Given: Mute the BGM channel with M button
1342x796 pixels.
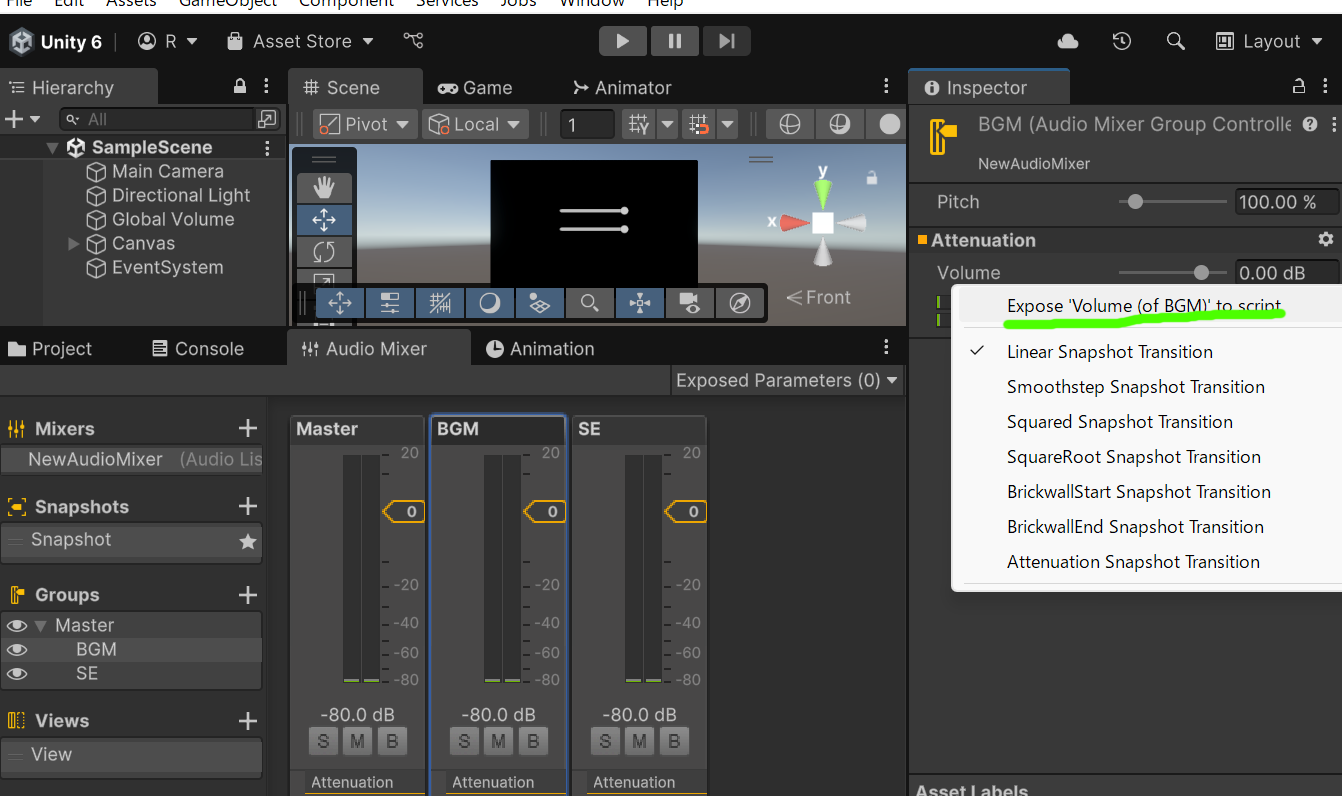Looking at the screenshot, I should (498, 741).
